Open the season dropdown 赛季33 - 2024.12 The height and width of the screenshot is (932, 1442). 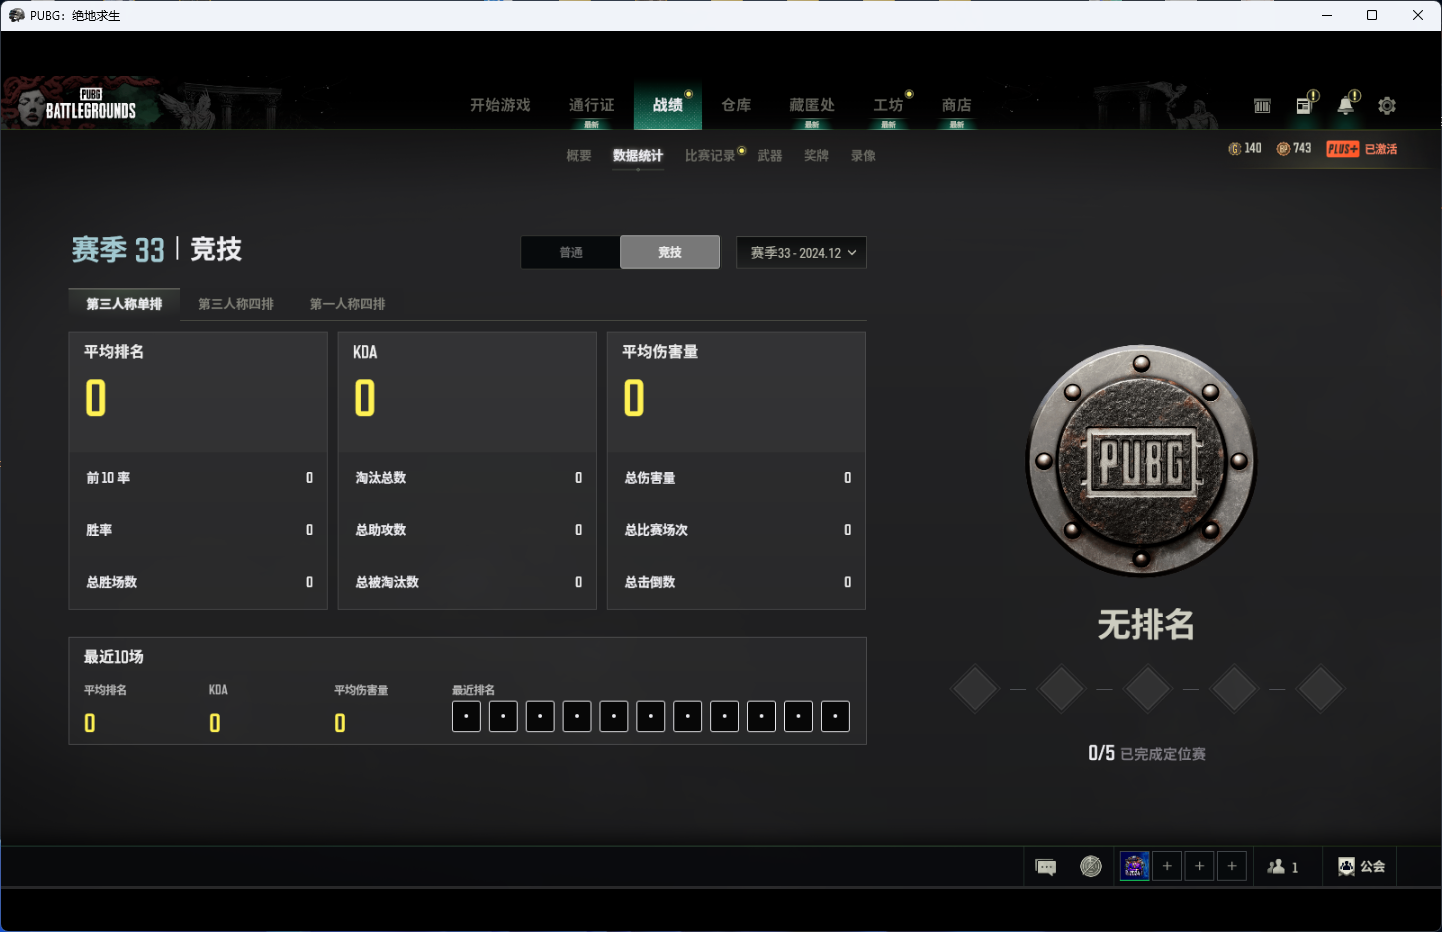click(801, 252)
